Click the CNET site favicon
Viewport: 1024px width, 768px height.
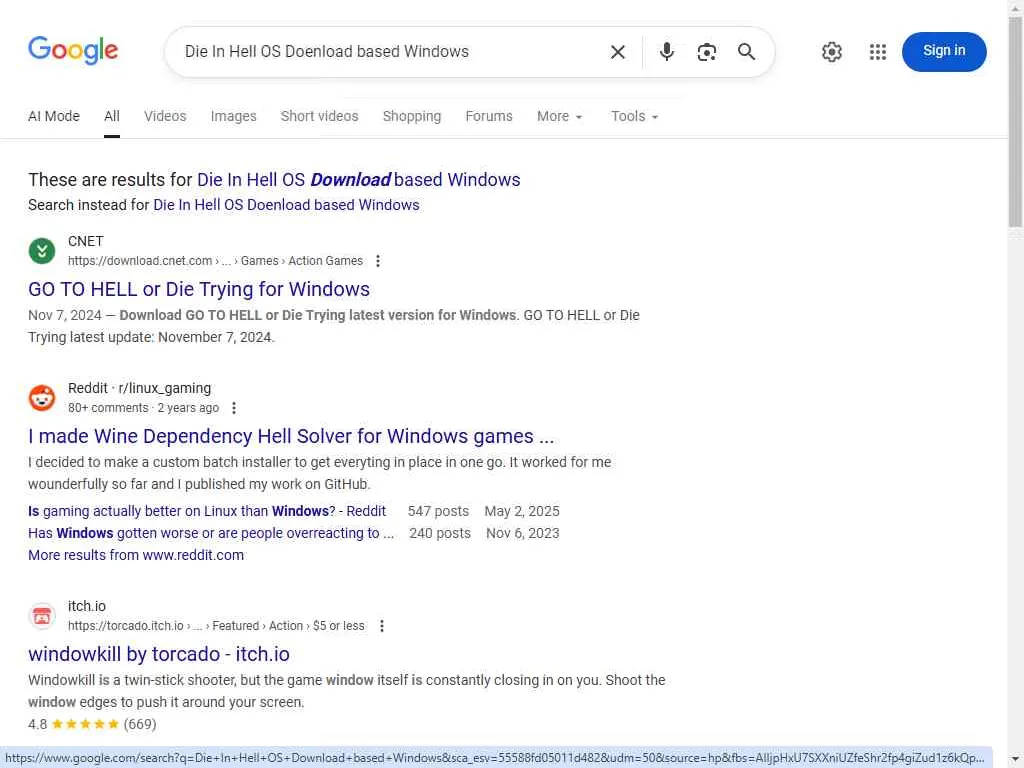(x=42, y=251)
